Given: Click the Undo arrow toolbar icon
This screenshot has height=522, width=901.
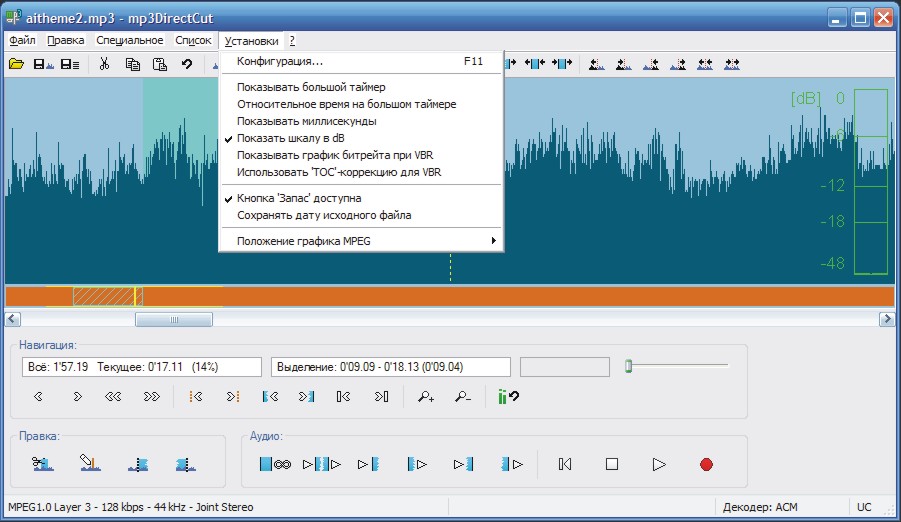Looking at the screenshot, I should tap(187, 64).
